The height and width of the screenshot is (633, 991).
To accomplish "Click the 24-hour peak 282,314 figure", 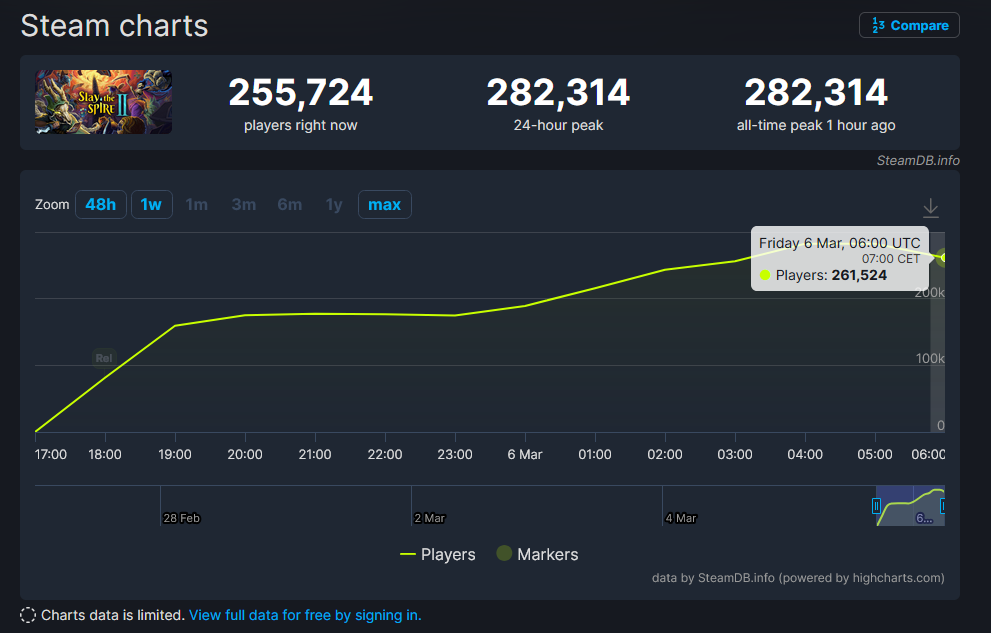I will (x=558, y=92).
